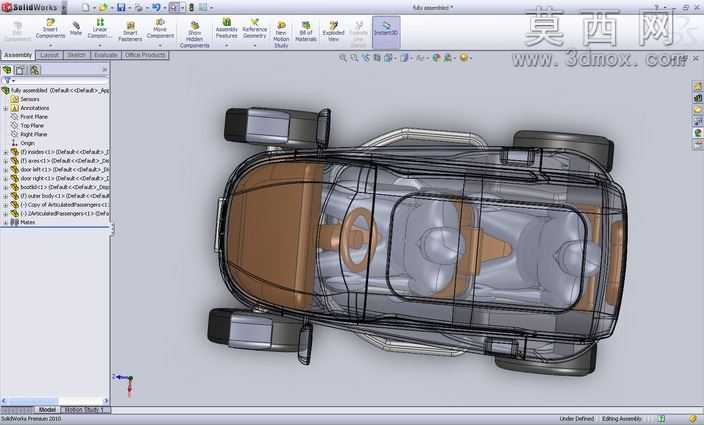Click the Select cursor tool icon
The height and width of the screenshot is (425, 704).
click(x=174, y=7)
